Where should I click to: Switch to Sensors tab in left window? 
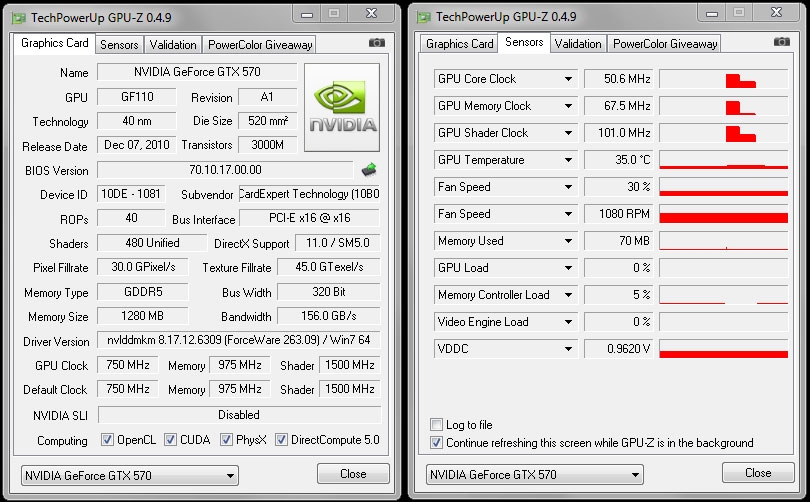click(x=119, y=44)
